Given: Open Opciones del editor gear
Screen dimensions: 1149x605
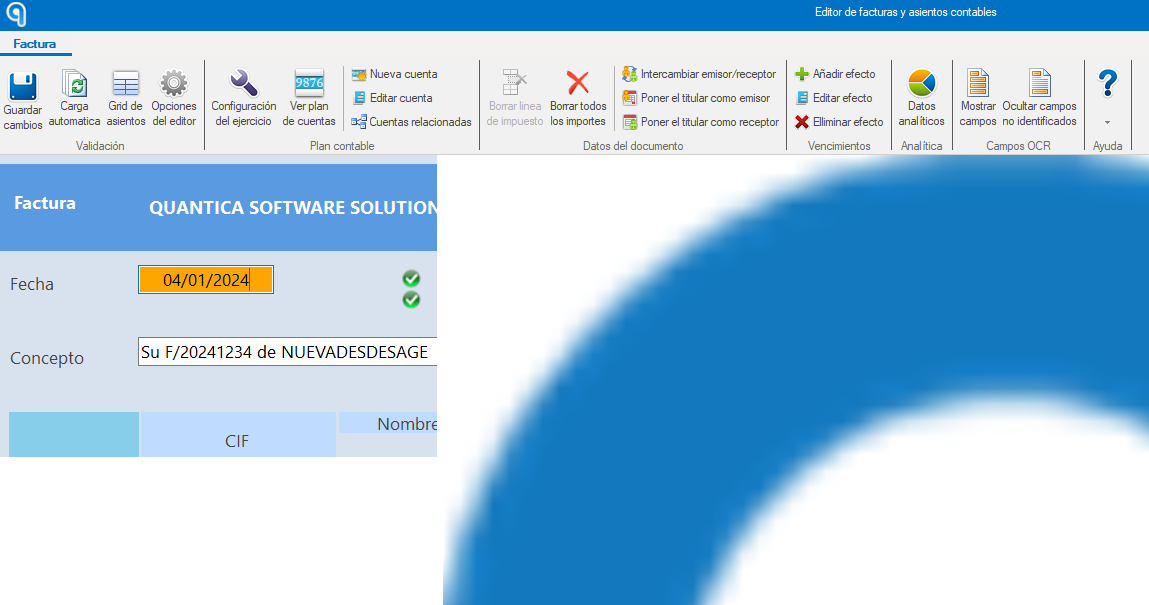Looking at the screenshot, I should click(x=174, y=84).
